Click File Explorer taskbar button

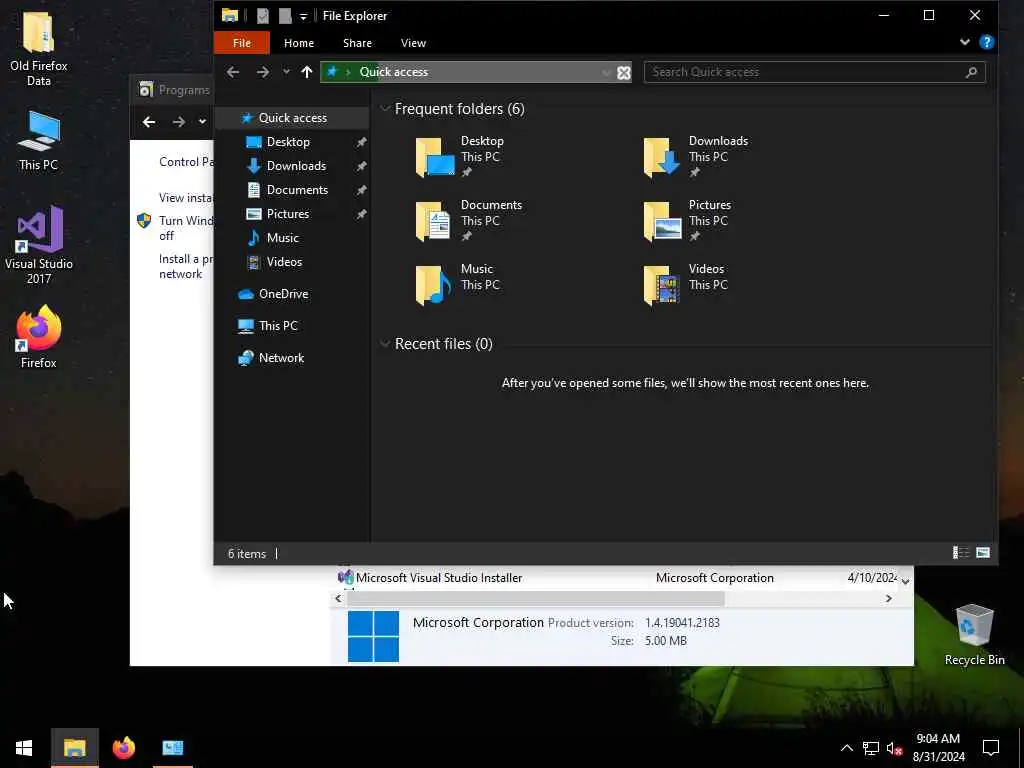click(x=74, y=748)
